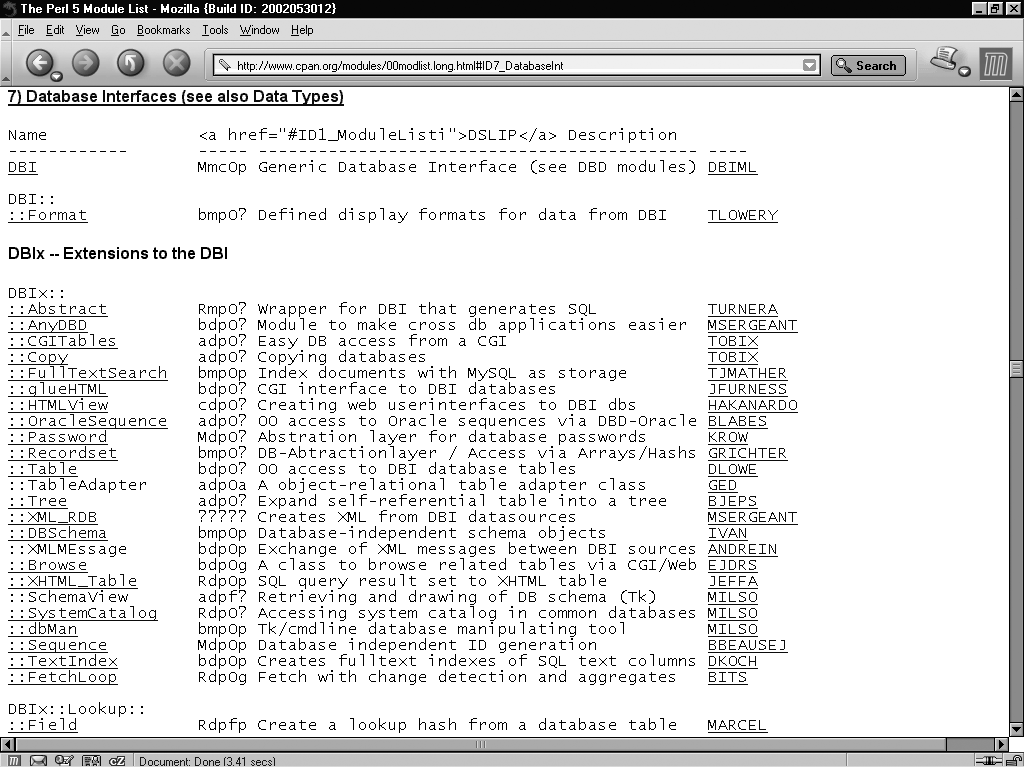
Task: Open the Print button dropdown arrow
Action: click(965, 71)
